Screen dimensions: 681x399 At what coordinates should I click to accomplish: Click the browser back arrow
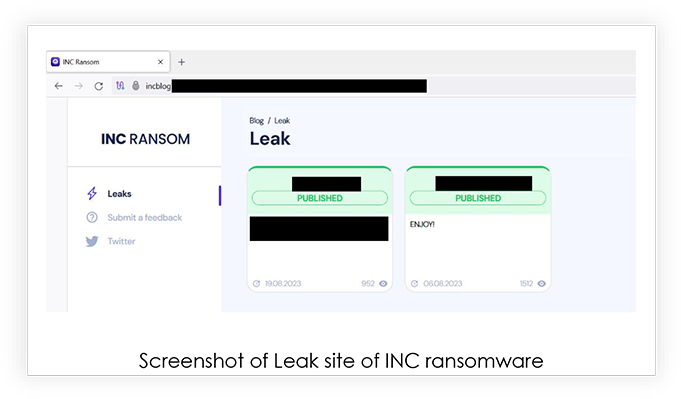click(59, 86)
